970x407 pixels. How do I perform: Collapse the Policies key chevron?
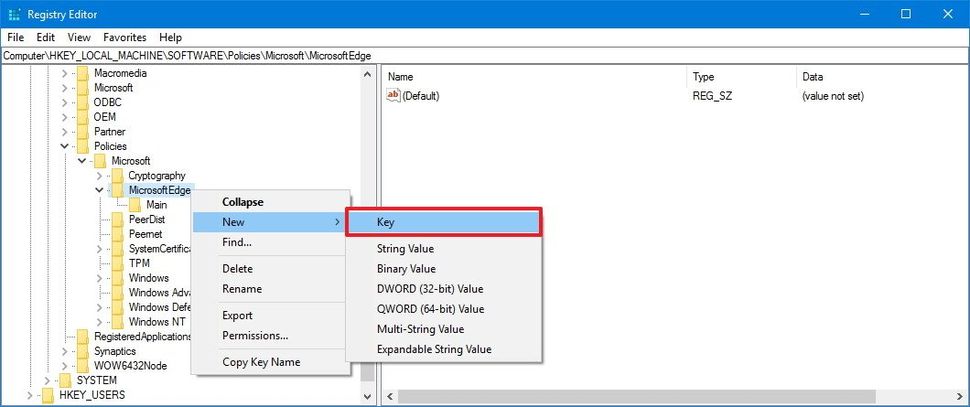64,146
